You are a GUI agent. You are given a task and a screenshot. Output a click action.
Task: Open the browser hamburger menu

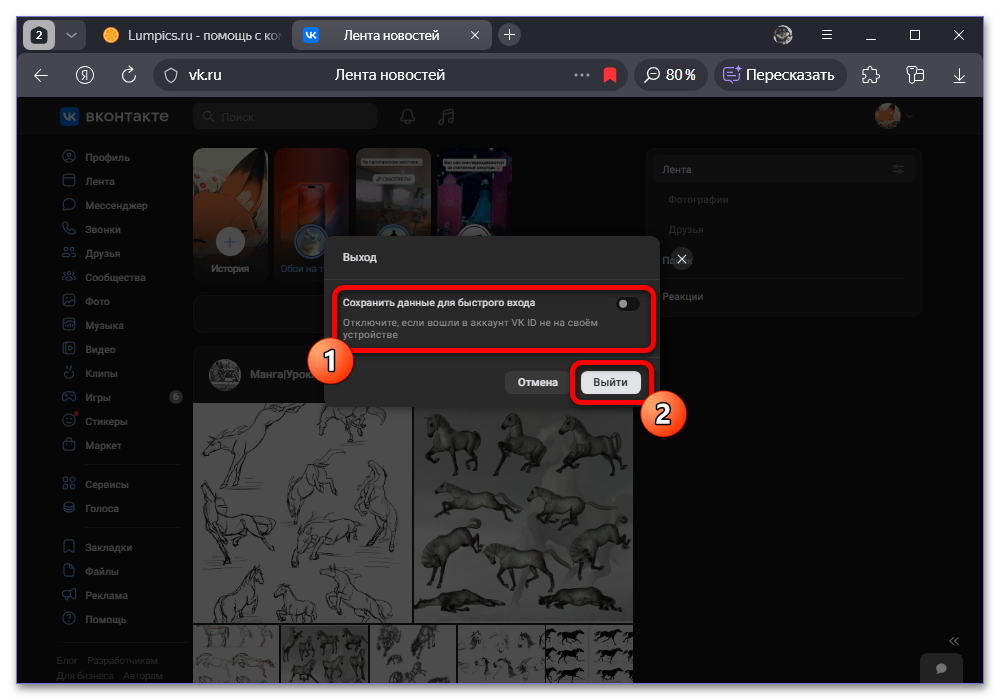pyautogui.click(x=827, y=35)
